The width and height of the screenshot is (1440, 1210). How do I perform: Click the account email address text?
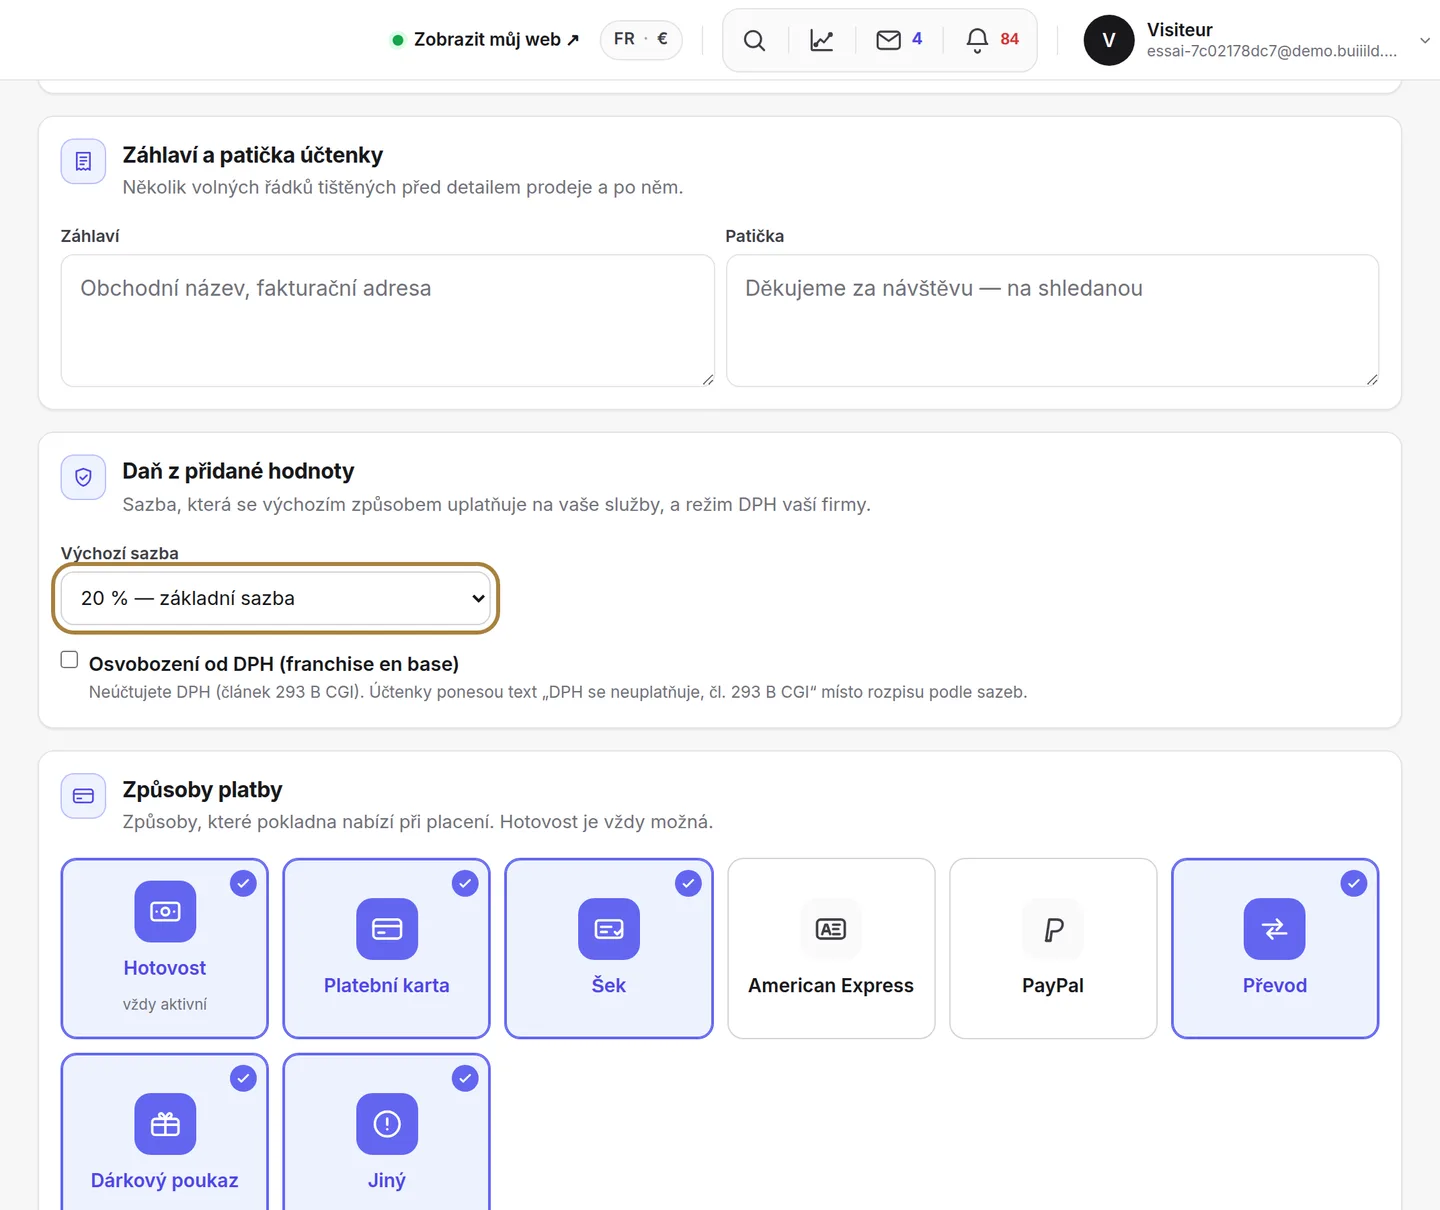tap(1272, 51)
